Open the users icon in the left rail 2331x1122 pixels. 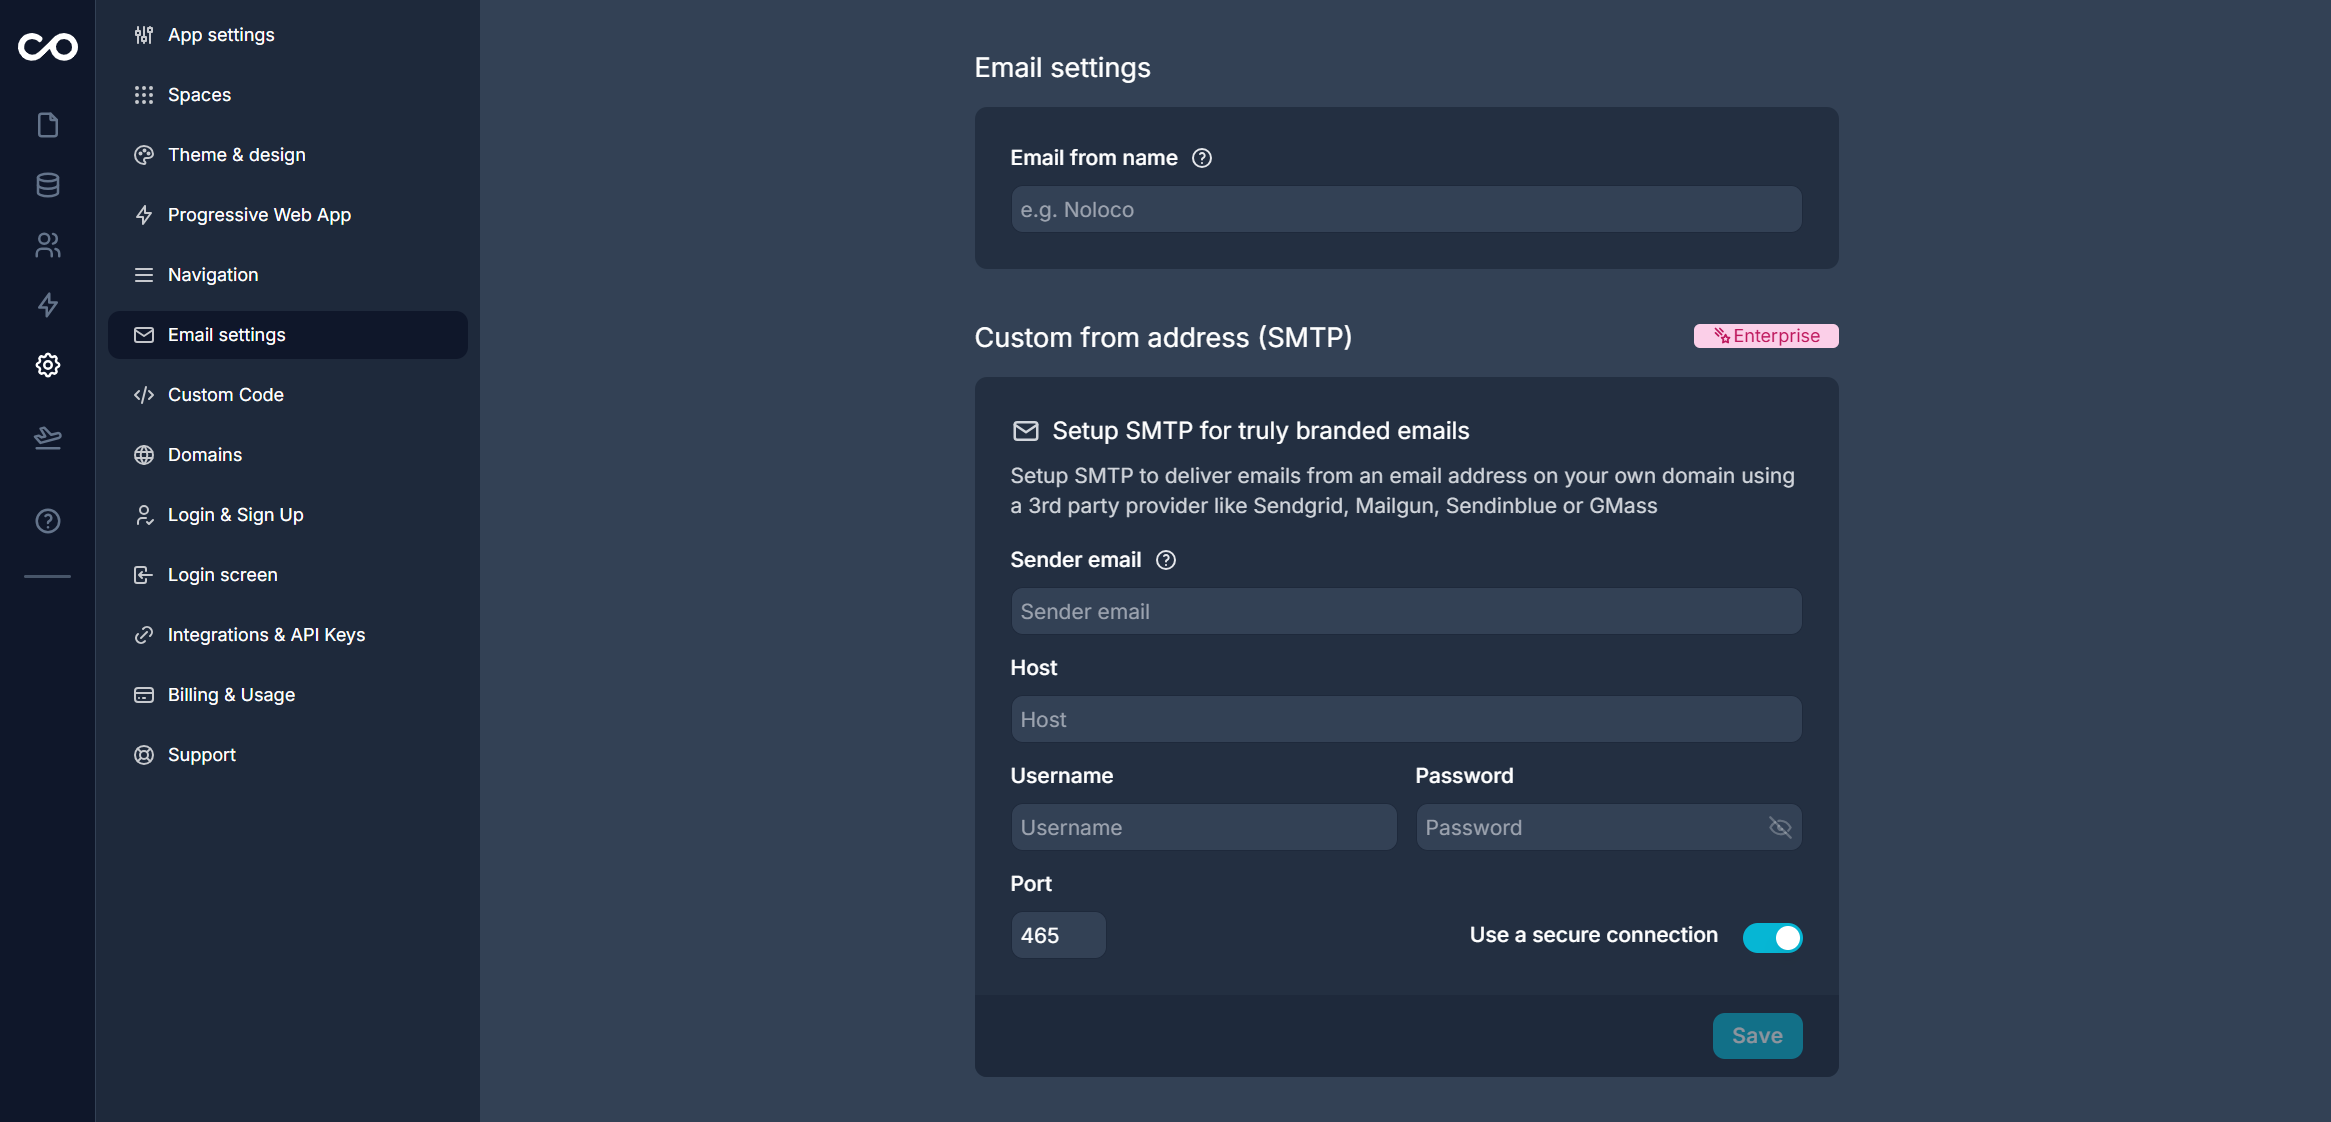(47, 245)
